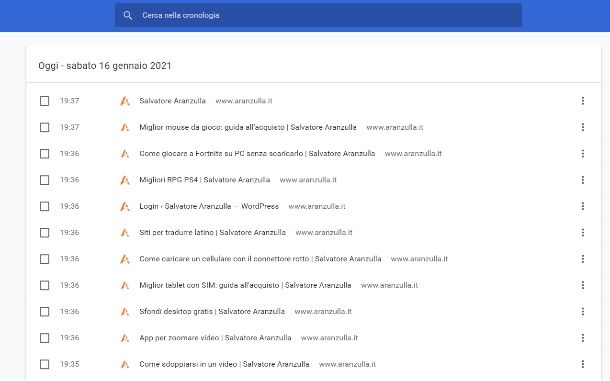The width and height of the screenshot is (610, 381).
Task: Click the 19:35 timestamp of 'Come sdoppiarsi' row
Action: [70, 364]
